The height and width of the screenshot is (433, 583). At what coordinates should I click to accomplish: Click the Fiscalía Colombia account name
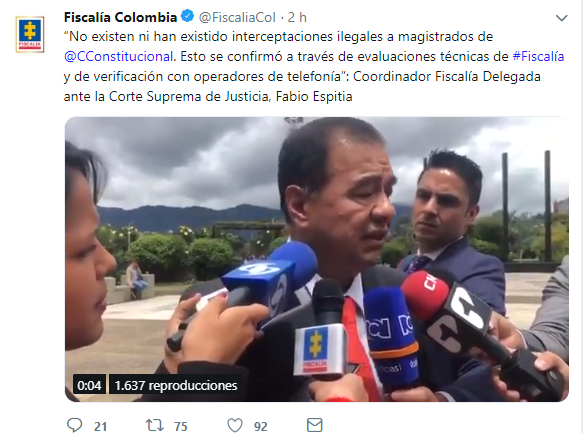tap(120, 17)
